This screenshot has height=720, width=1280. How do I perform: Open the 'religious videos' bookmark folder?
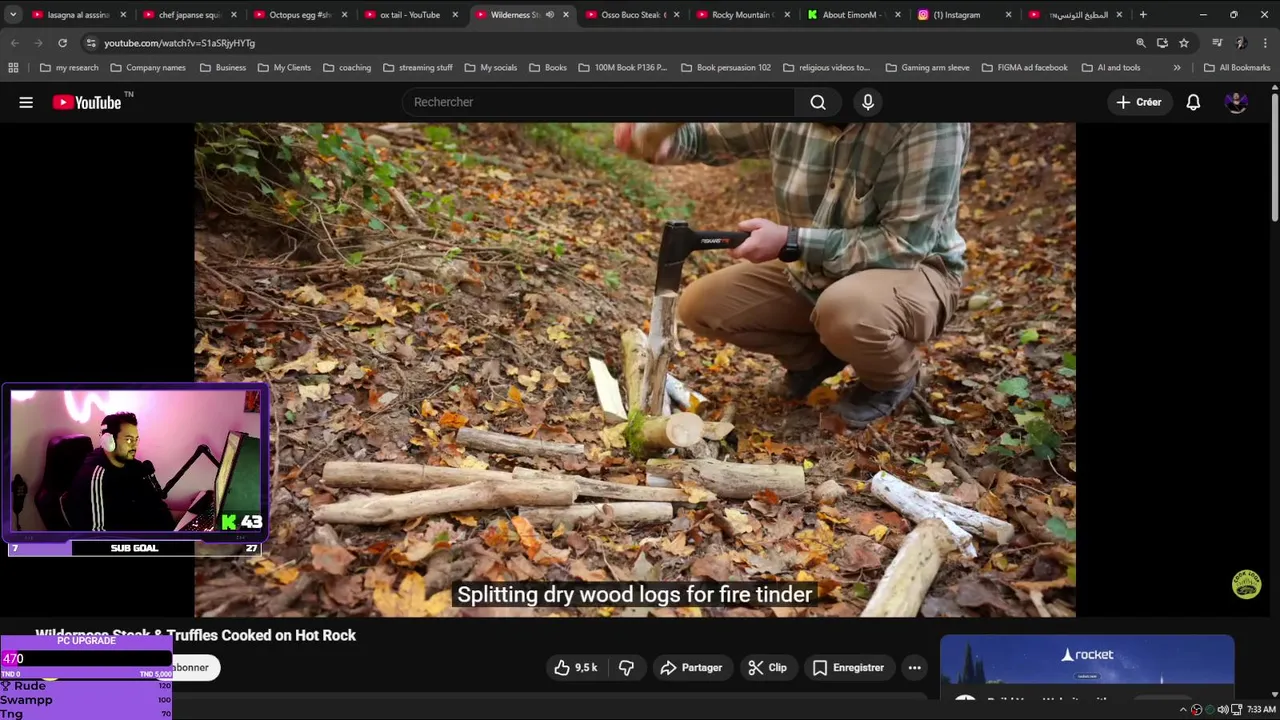click(x=826, y=67)
